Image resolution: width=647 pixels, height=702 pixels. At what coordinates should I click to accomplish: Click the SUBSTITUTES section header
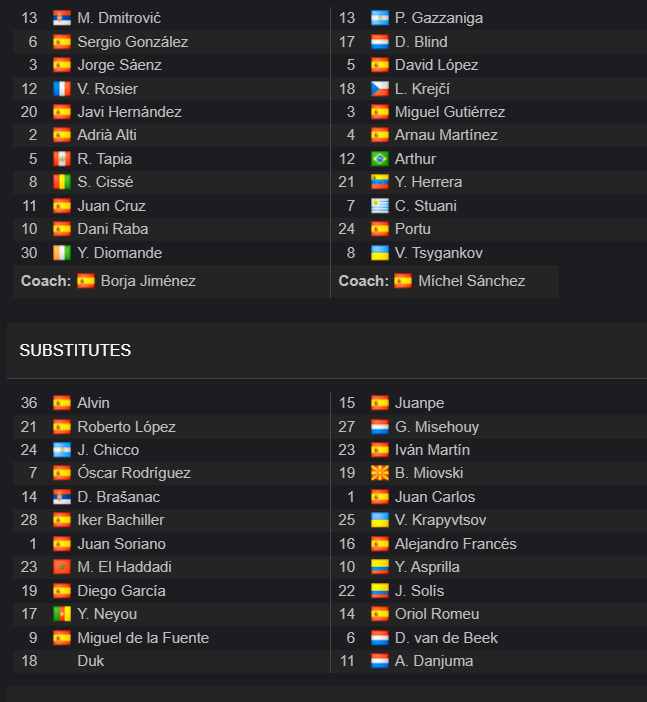coord(75,351)
